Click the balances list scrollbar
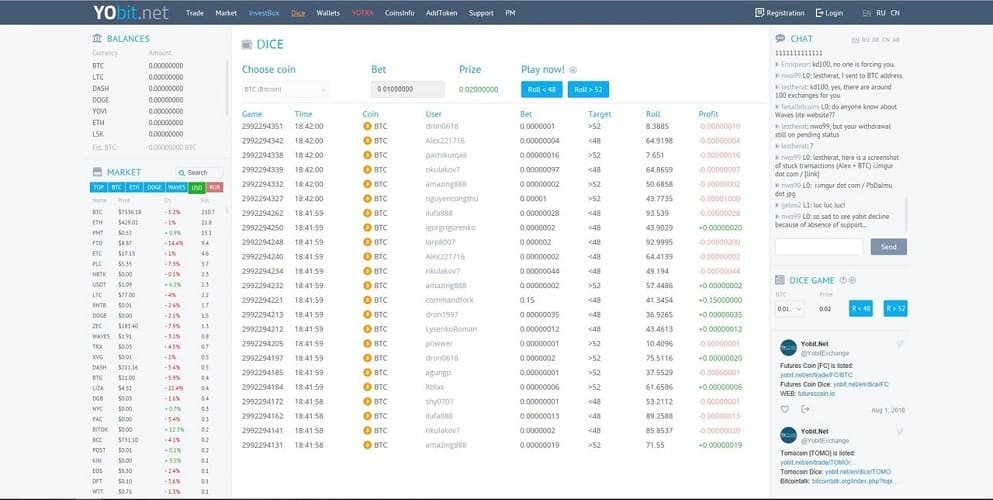Screen dimensions: 993x500 pyautogui.click(x=227, y=89)
